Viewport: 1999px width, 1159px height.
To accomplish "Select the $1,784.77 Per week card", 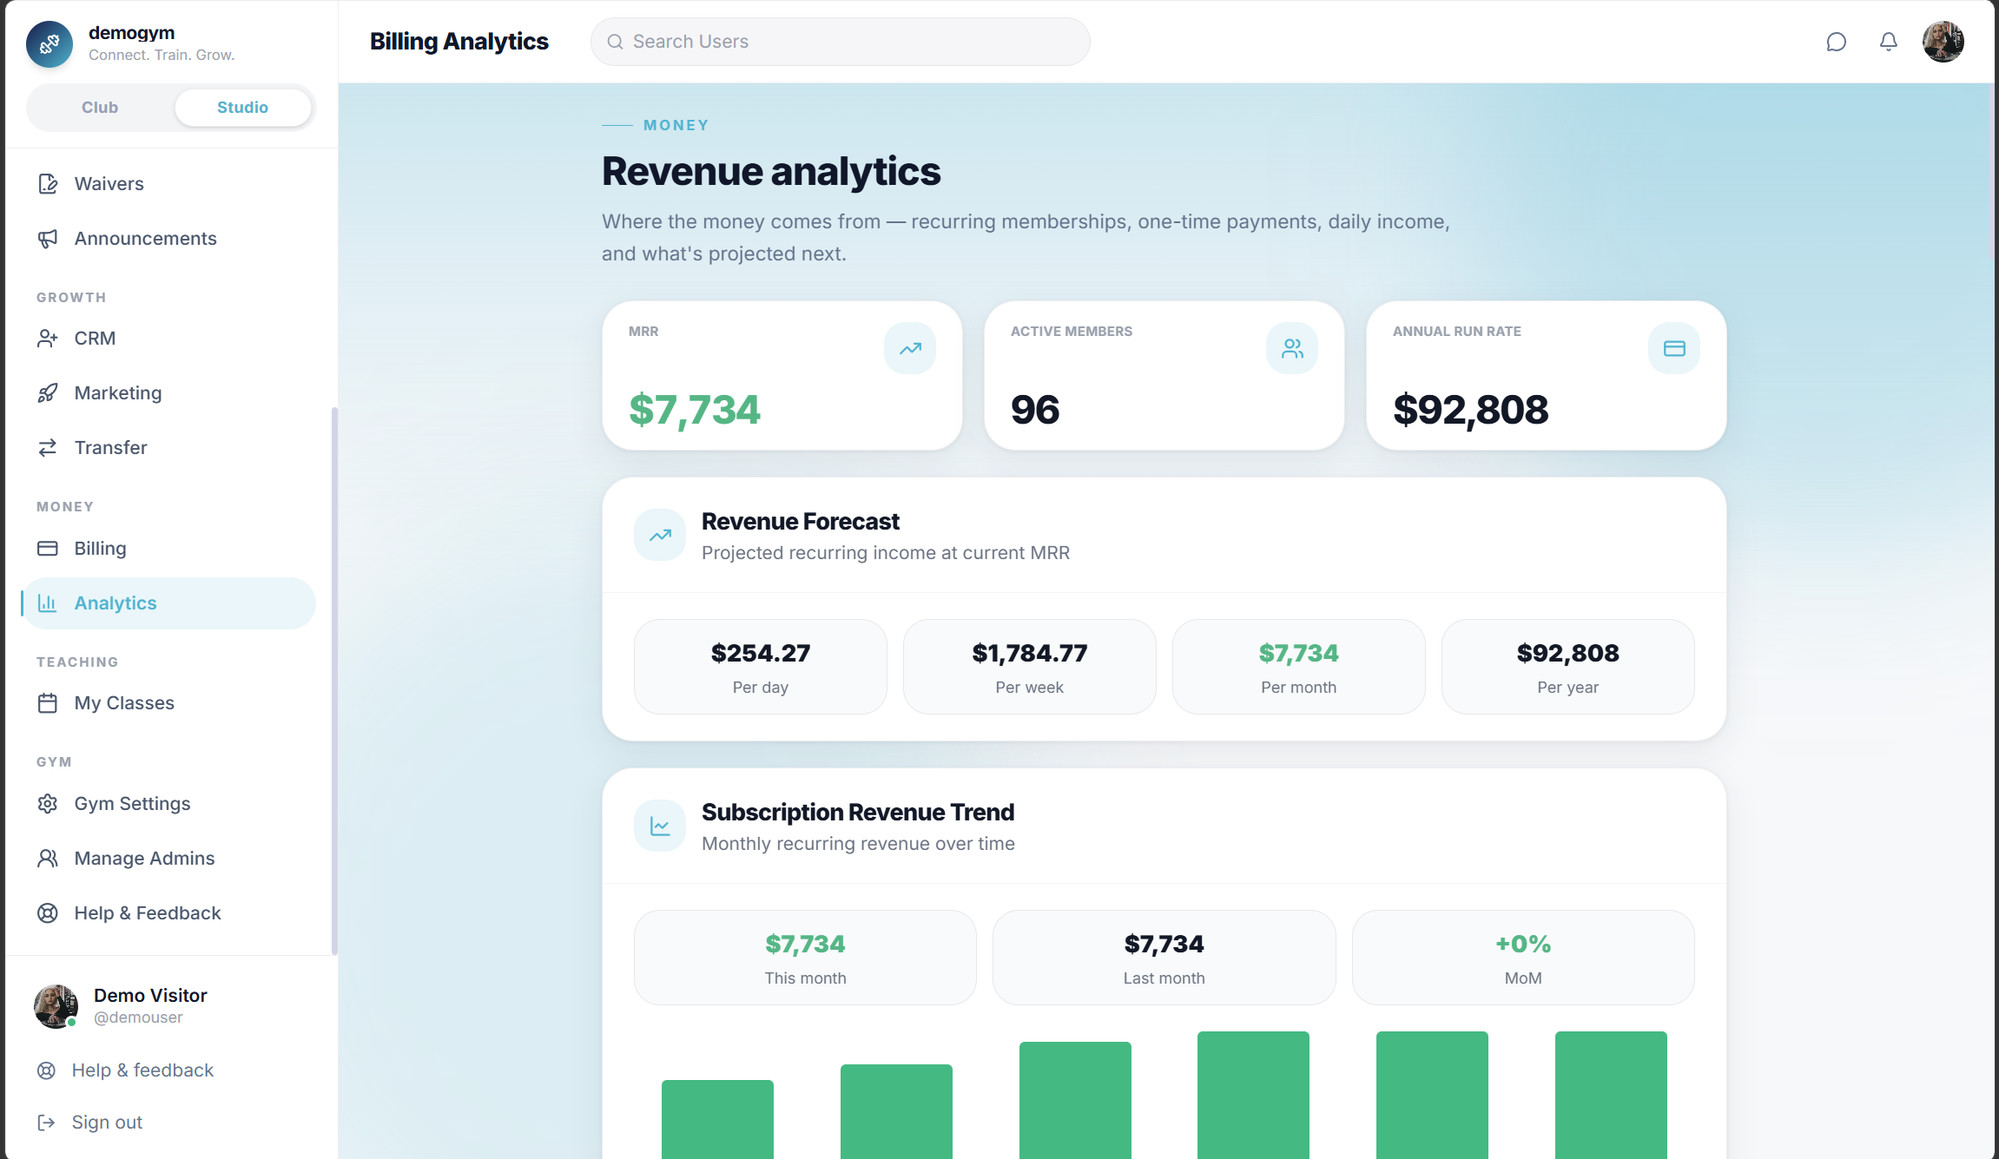I will pos(1029,667).
